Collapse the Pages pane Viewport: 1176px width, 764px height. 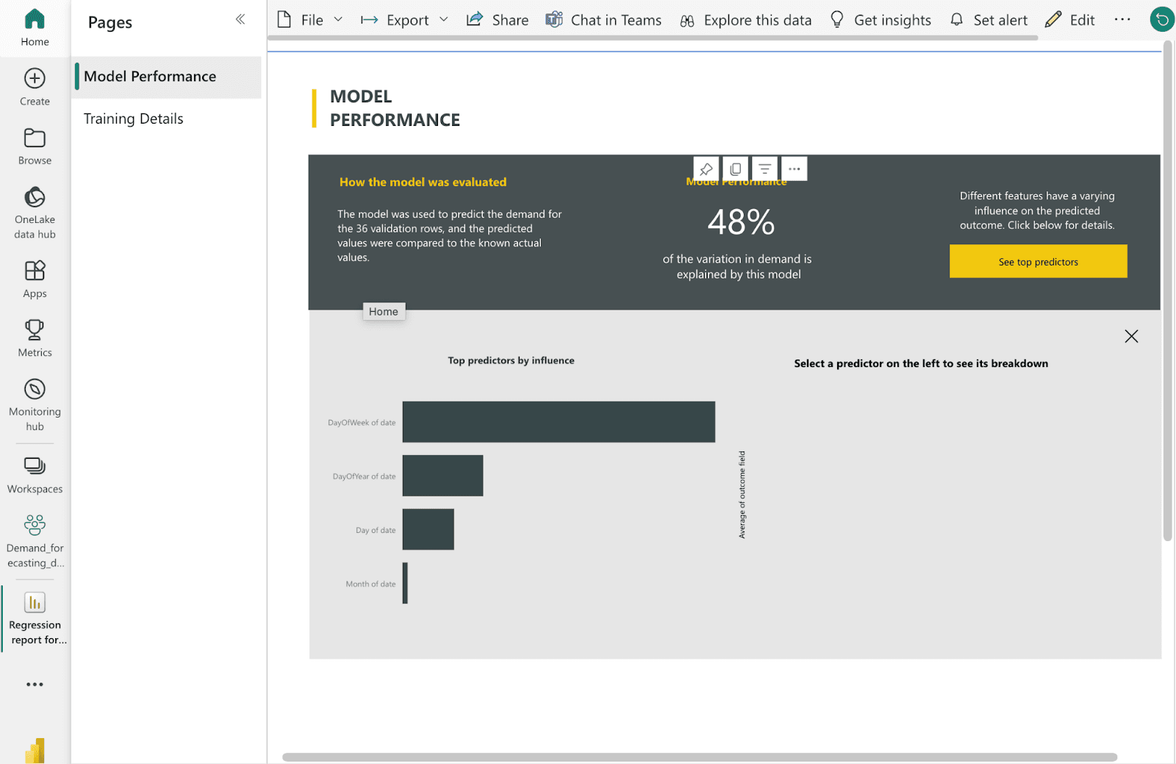240,18
